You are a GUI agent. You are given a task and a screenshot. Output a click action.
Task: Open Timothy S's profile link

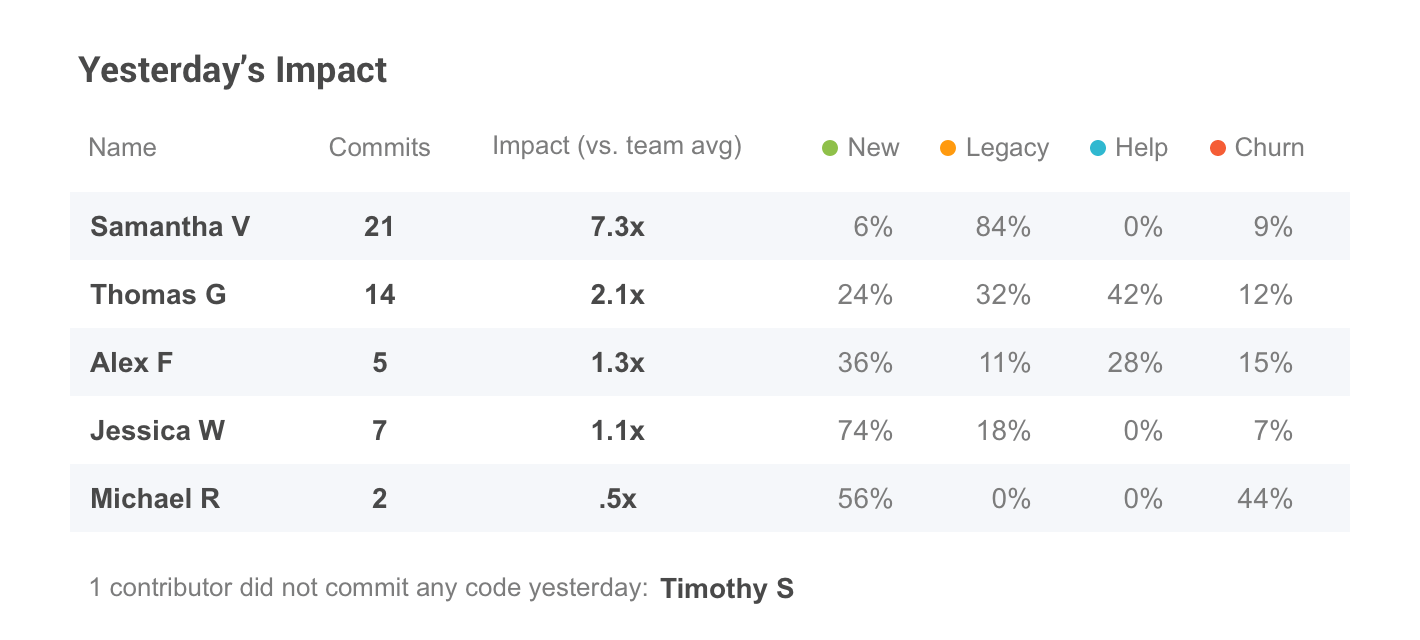727,588
